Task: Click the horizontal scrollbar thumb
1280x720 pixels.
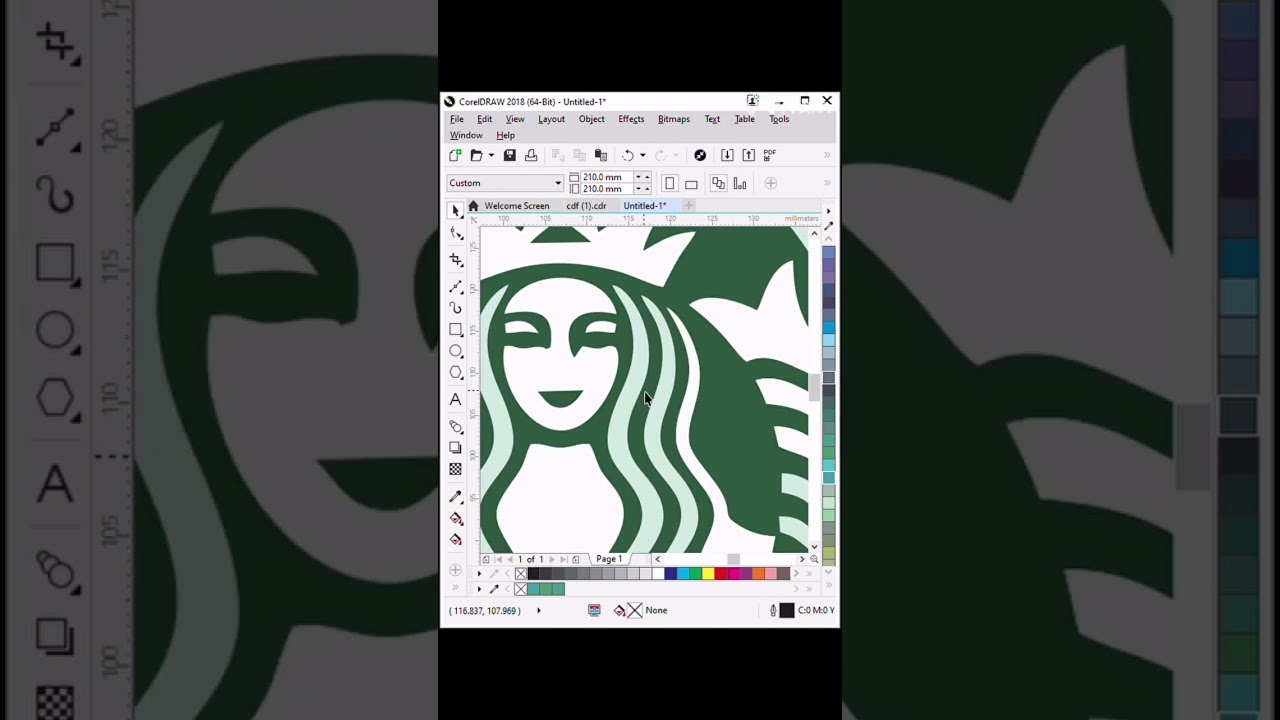Action: 733,559
